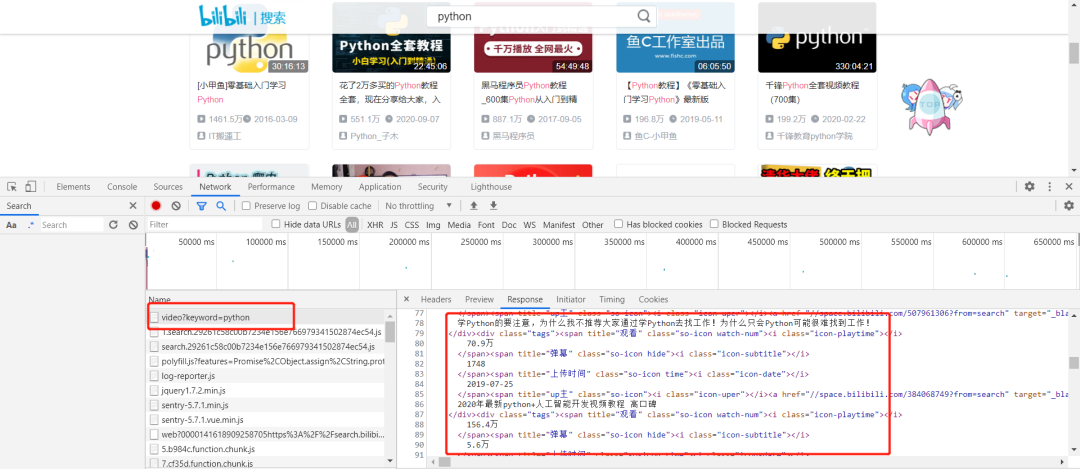Toggle the device toolbar icon
1080x469 pixels.
[x=30, y=187]
